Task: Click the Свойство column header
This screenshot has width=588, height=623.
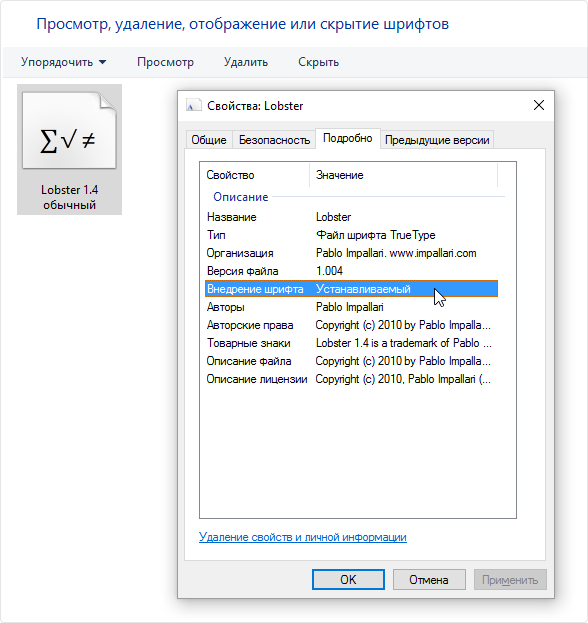Action: (255, 175)
